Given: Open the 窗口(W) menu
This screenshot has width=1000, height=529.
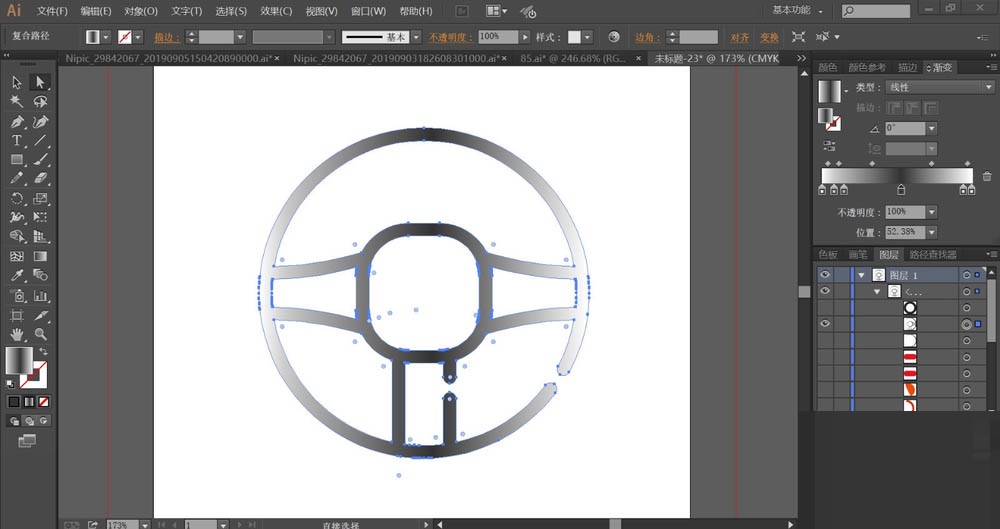Looking at the screenshot, I should coord(369,11).
